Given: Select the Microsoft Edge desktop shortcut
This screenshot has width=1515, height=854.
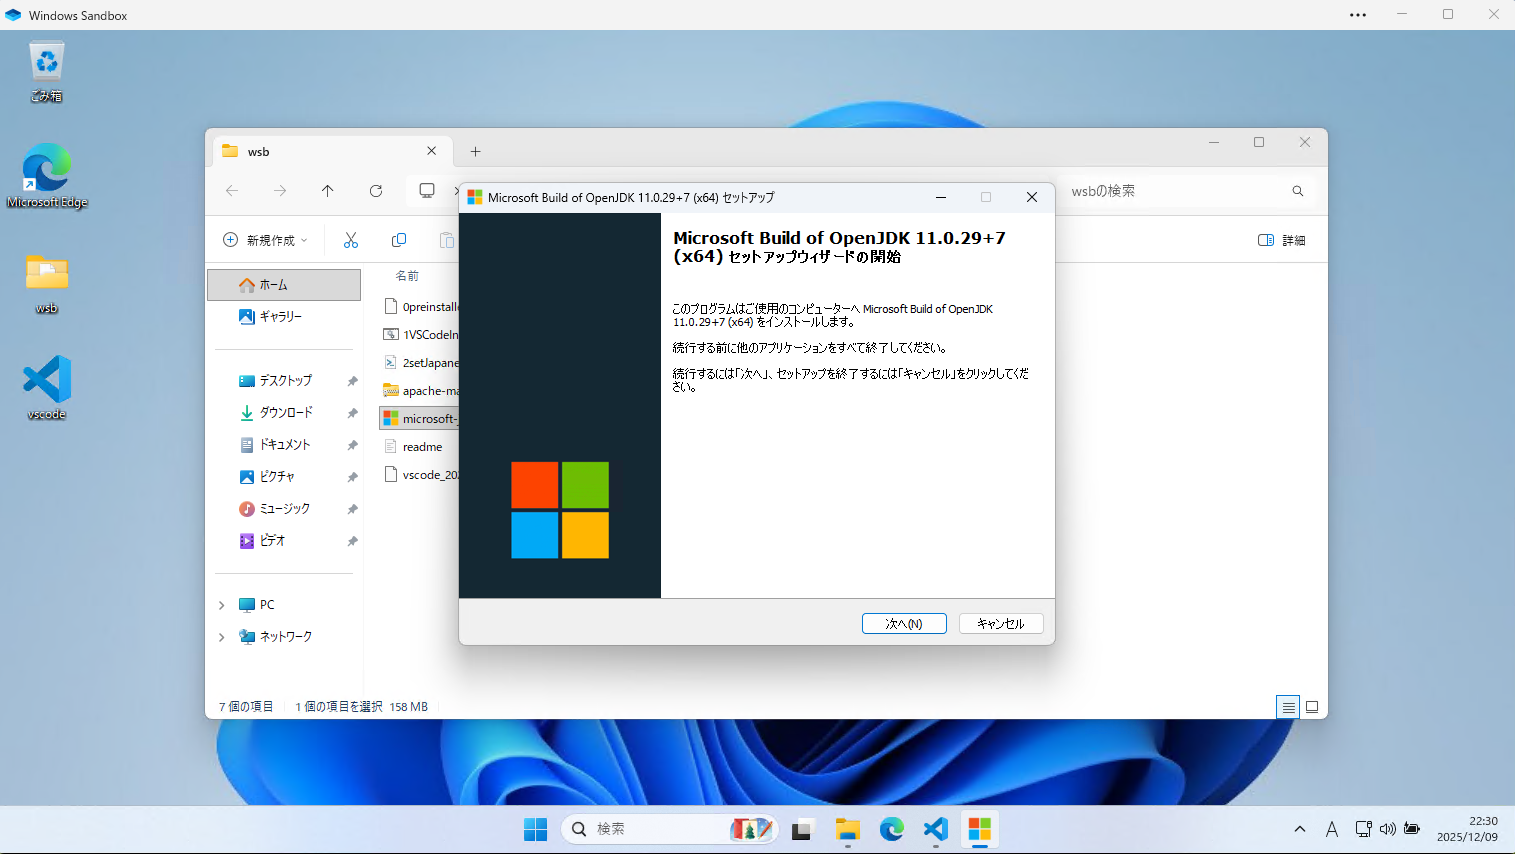Looking at the screenshot, I should (x=47, y=175).
